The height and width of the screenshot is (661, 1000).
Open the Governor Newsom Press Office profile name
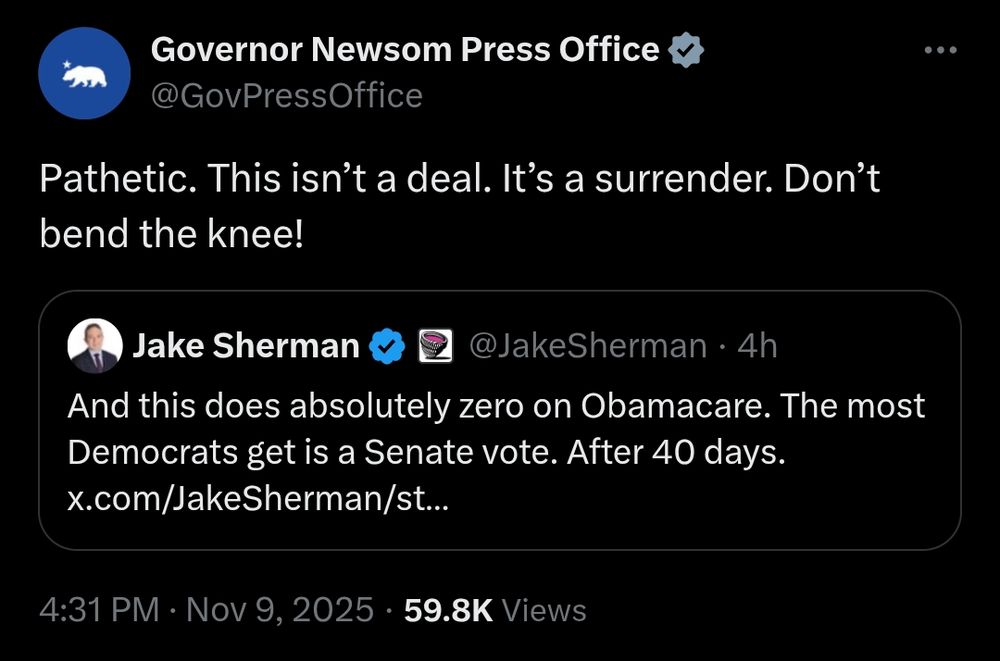coord(405,51)
